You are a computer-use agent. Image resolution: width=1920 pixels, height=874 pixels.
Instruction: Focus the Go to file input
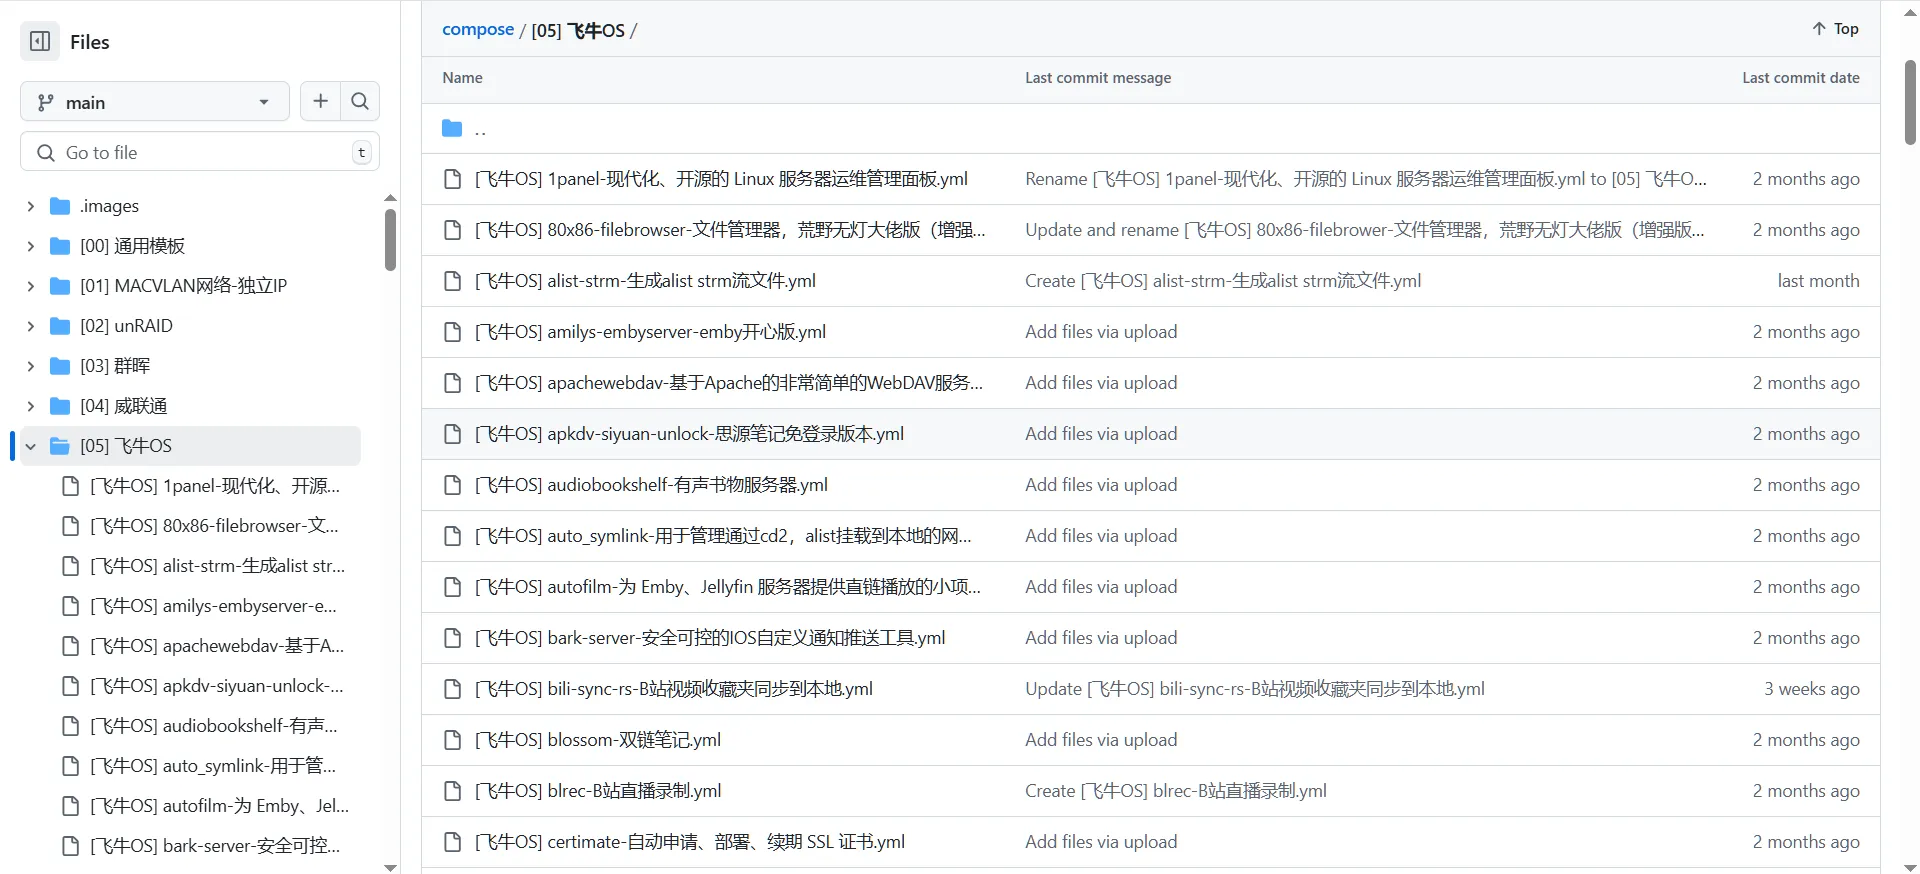[200, 152]
